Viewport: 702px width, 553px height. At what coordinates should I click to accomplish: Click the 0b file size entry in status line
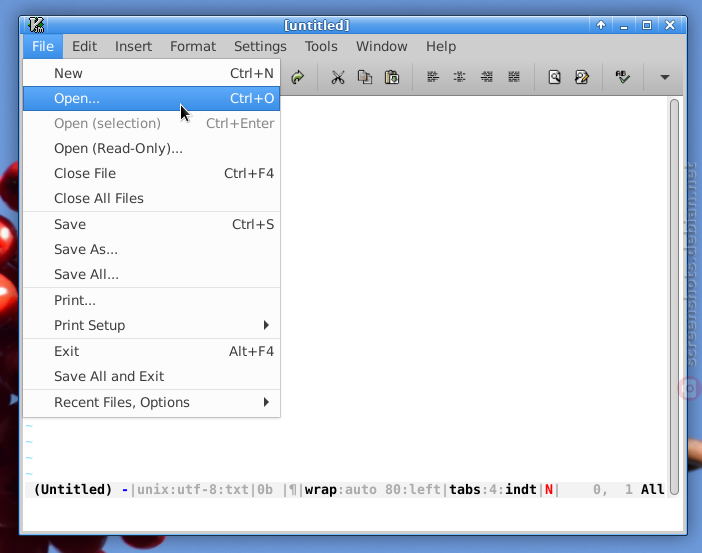[x=265, y=489]
